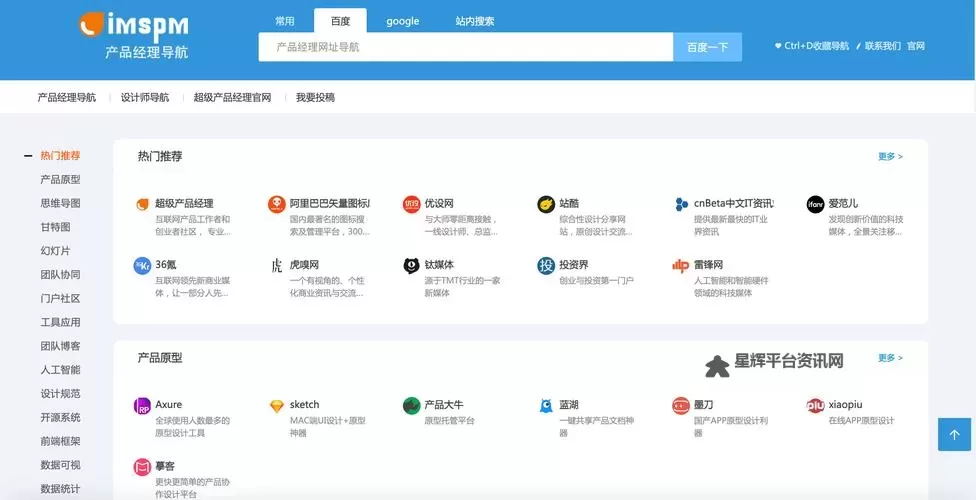Open the 官网 link in header

coord(916,45)
